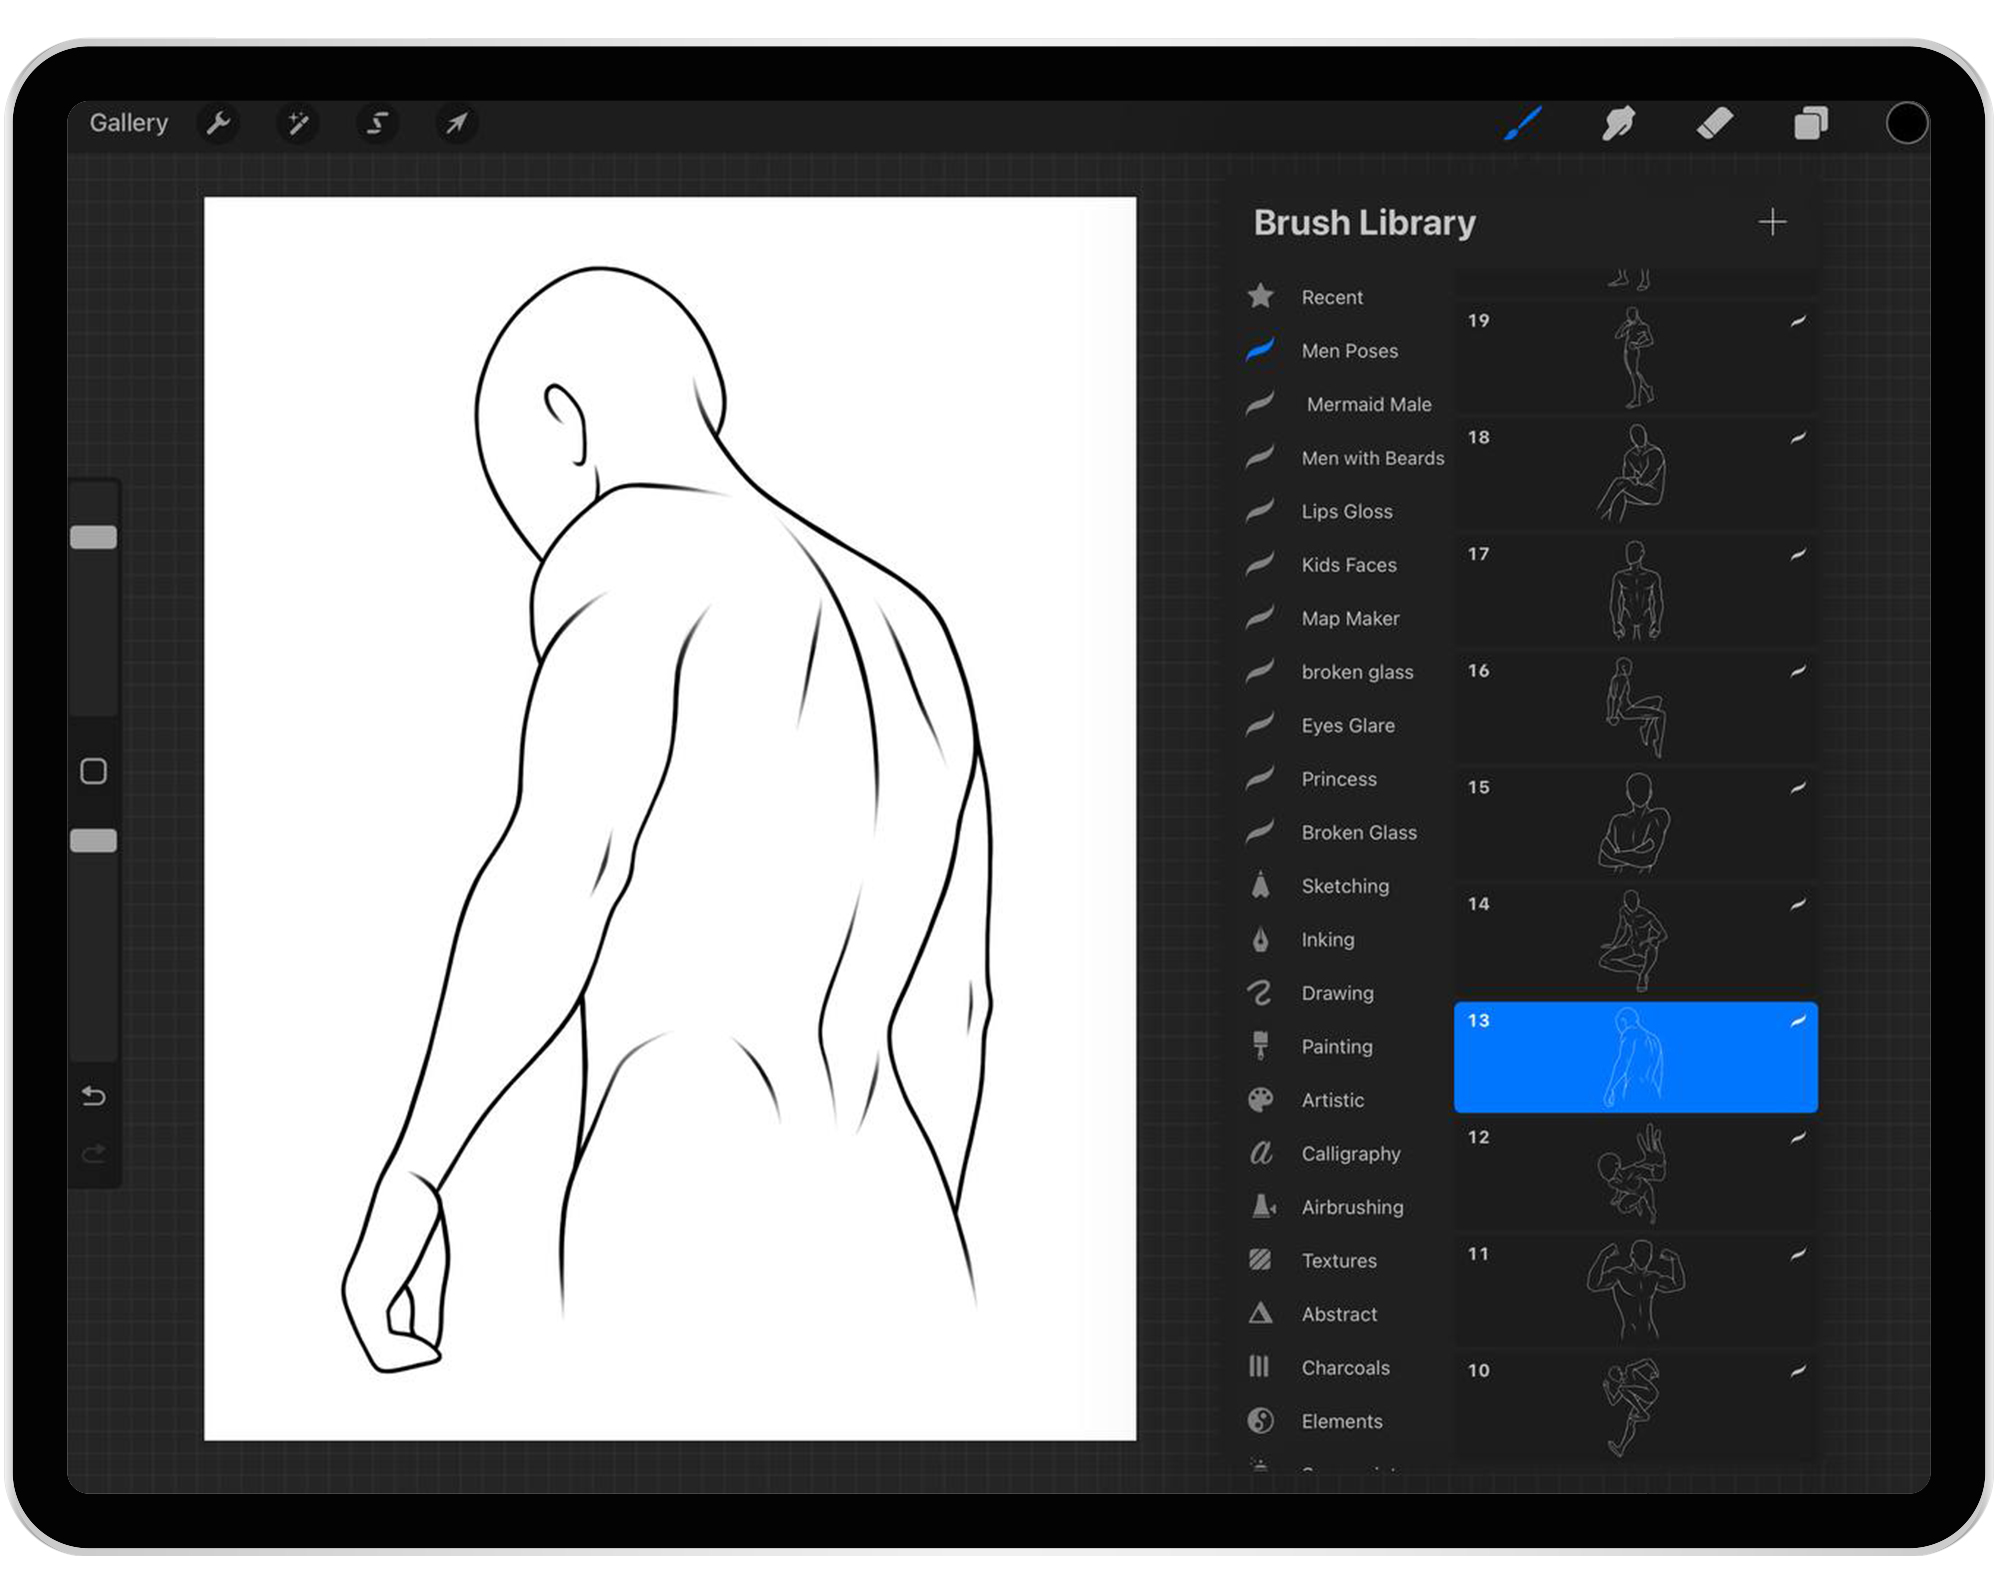Return to the Gallery

tap(128, 122)
